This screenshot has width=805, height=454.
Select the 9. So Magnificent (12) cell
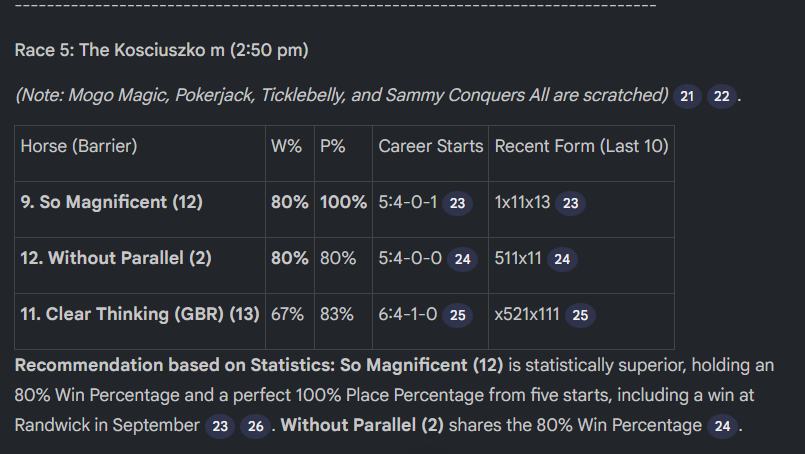tap(140, 210)
